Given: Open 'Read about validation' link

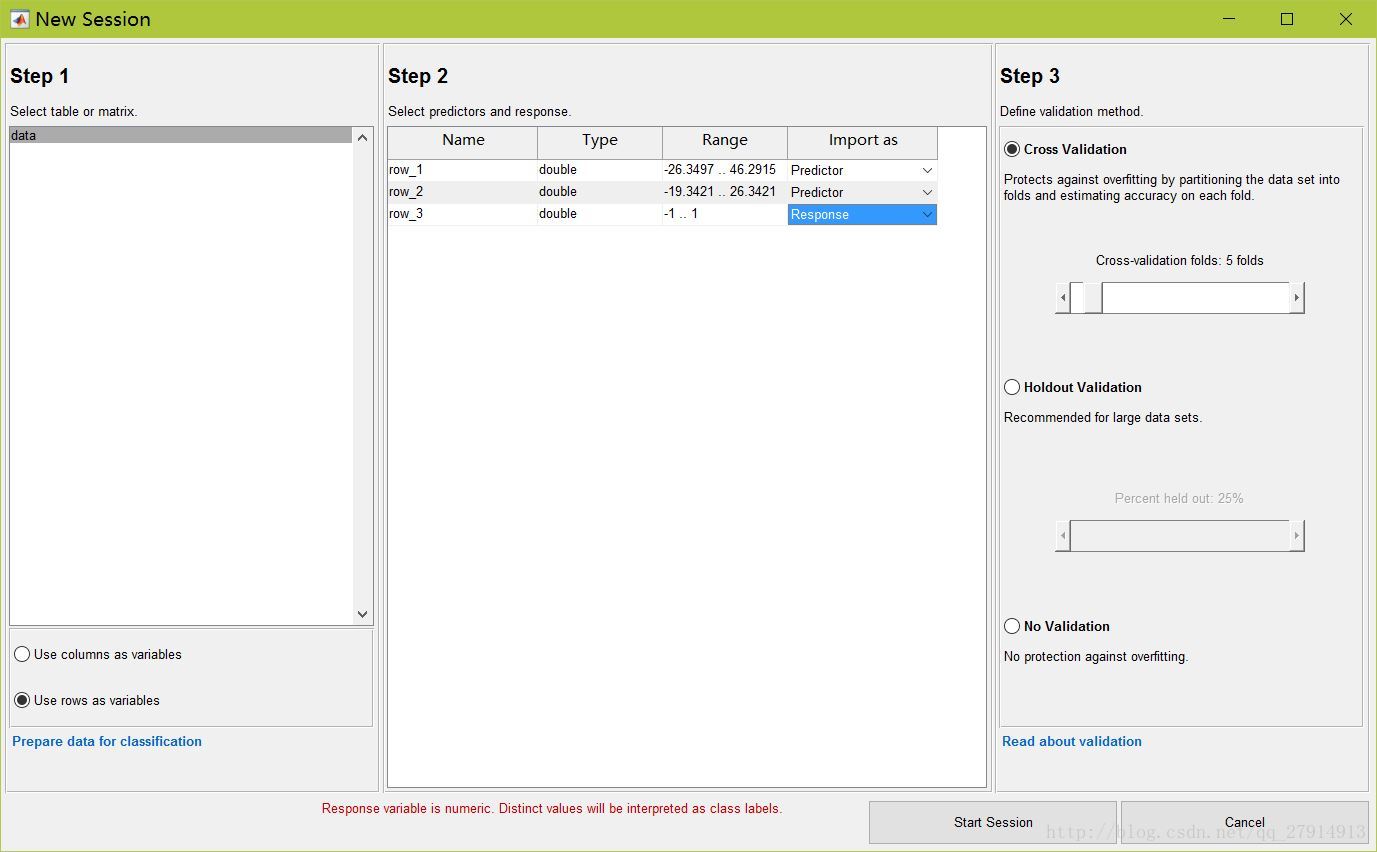Looking at the screenshot, I should tap(1072, 741).
